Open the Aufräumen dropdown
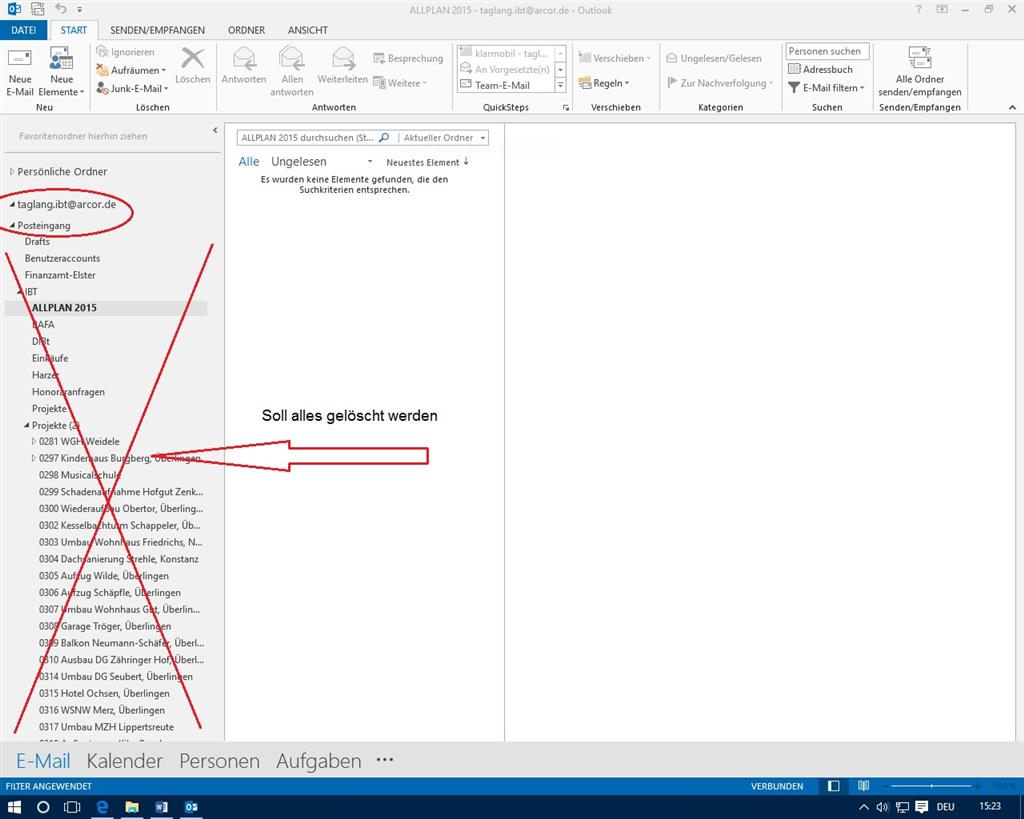 (x=131, y=70)
